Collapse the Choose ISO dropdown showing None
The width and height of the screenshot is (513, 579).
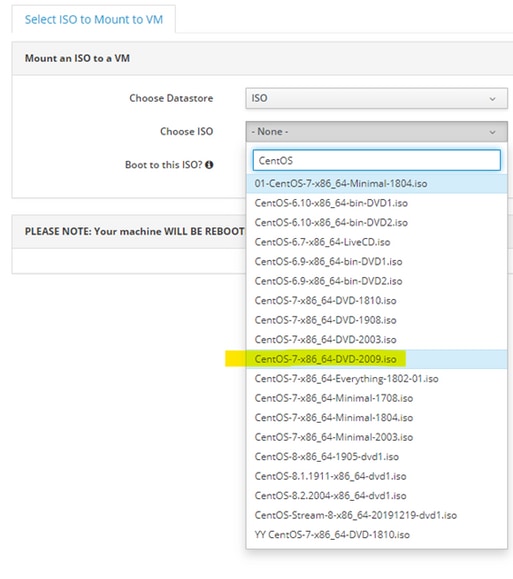pyautogui.click(x=376, y=131)
